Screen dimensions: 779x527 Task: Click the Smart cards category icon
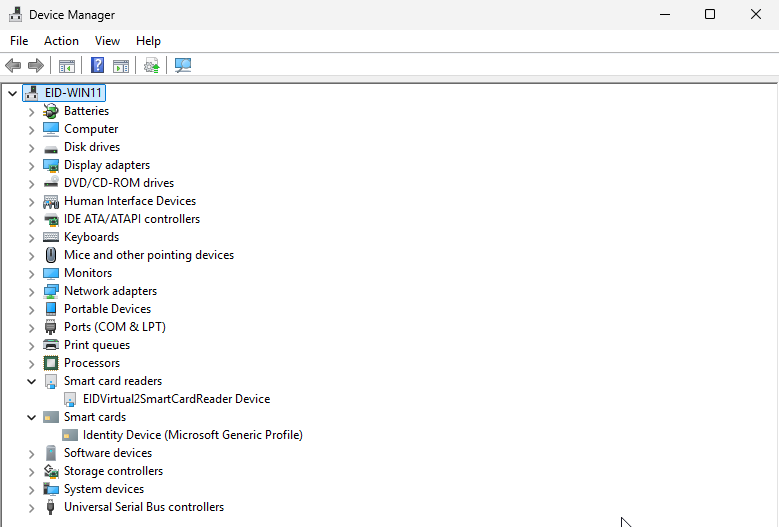(51, 417)
